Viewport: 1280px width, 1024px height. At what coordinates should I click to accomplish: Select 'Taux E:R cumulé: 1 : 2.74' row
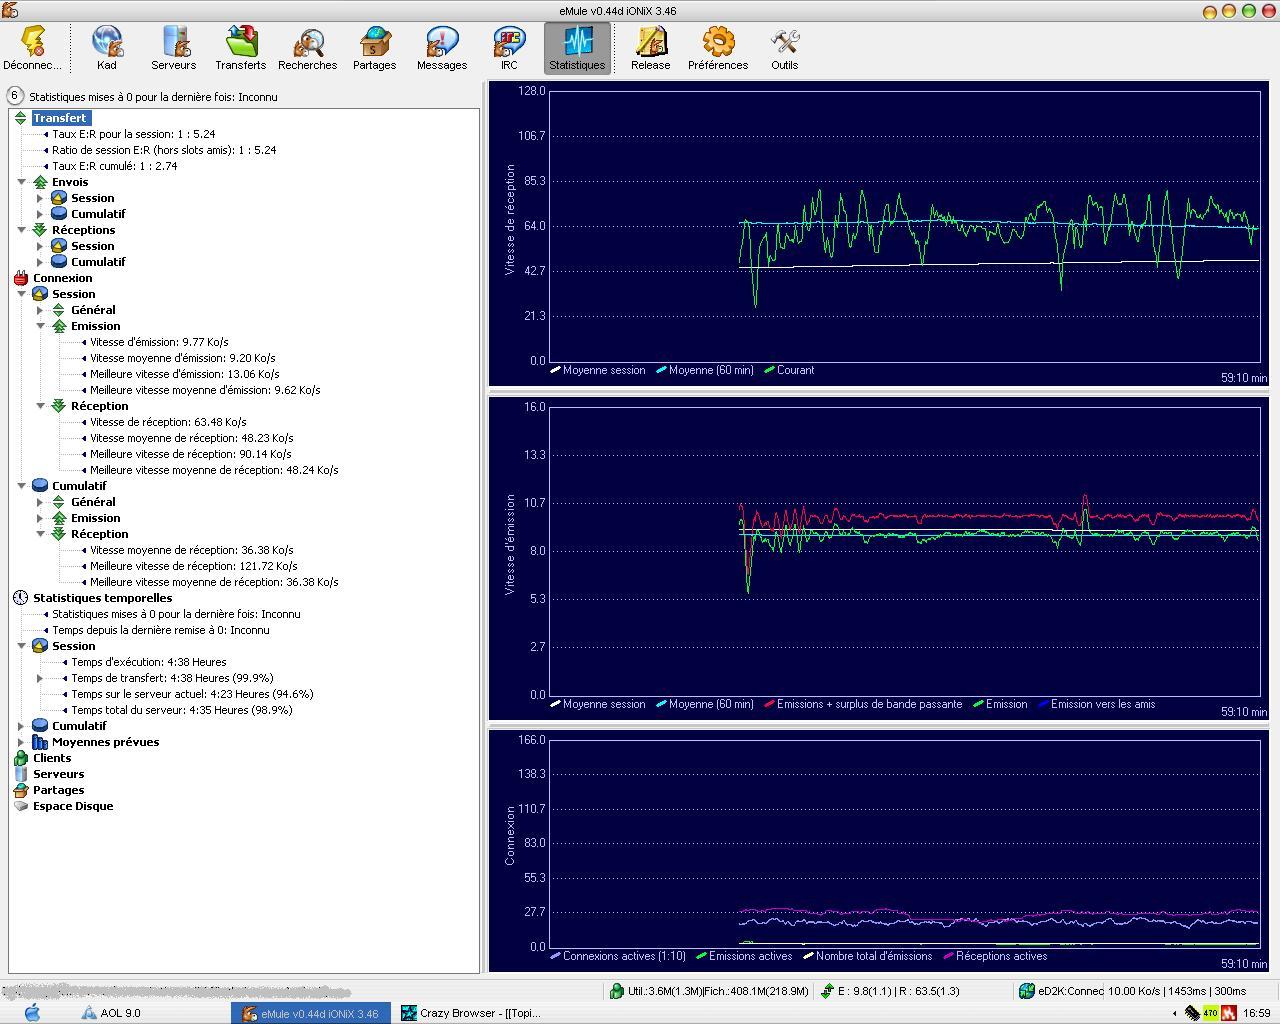coord(115,166)
